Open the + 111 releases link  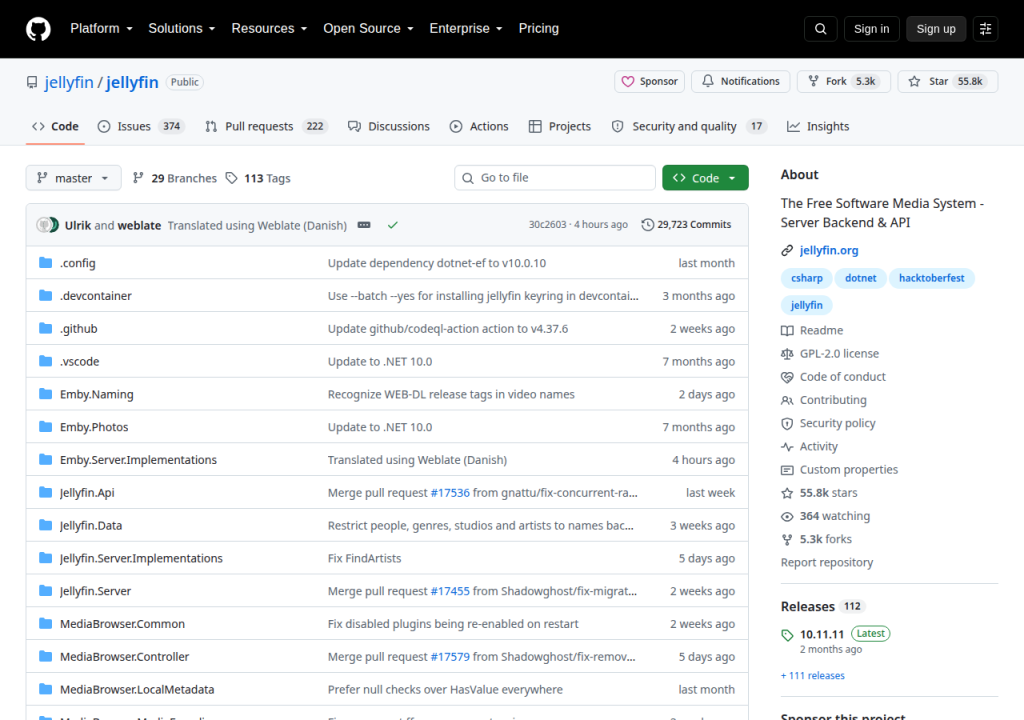click(812, 676)
